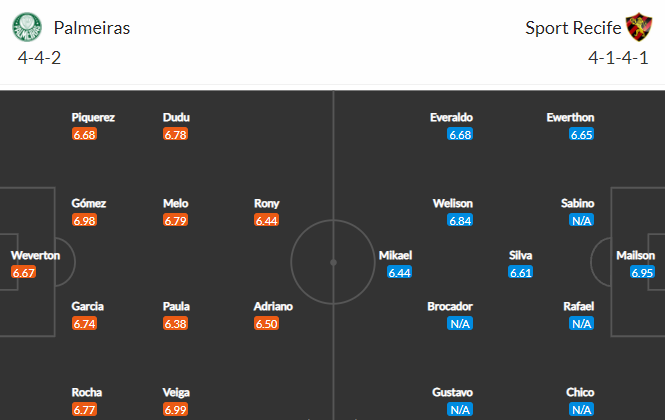
Task: Select Mailson's 6.95 rating badge
Action: (642, 272)
